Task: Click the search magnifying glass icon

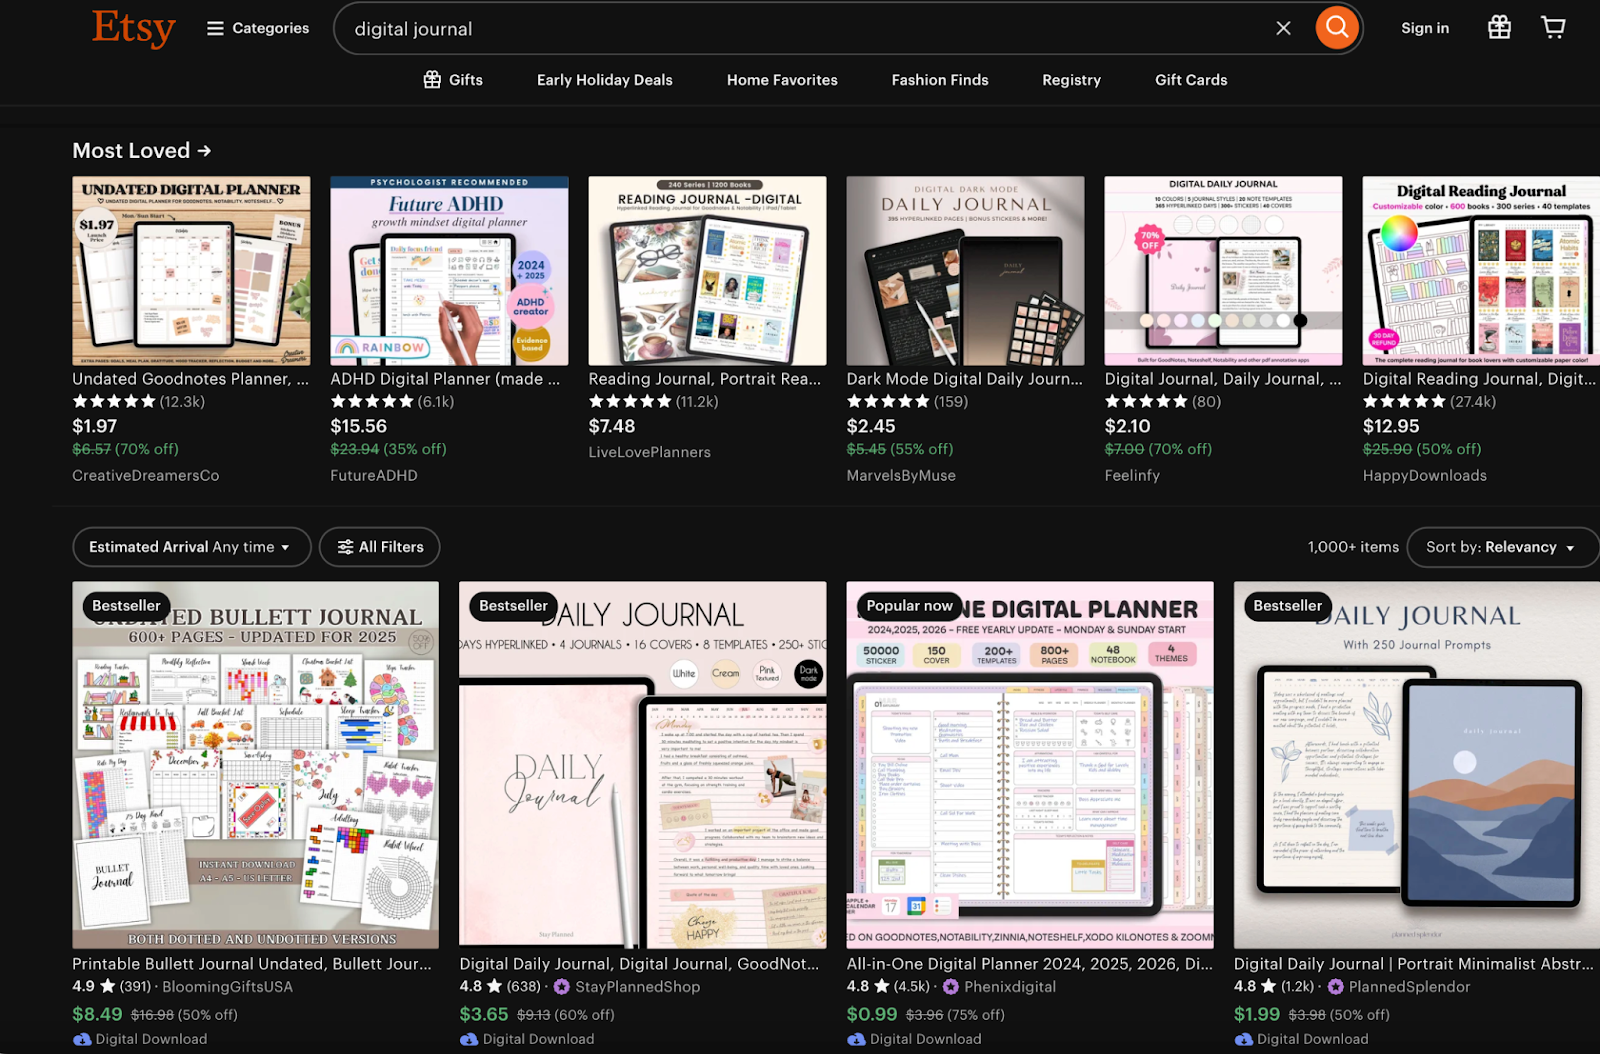Action: 1336,28
